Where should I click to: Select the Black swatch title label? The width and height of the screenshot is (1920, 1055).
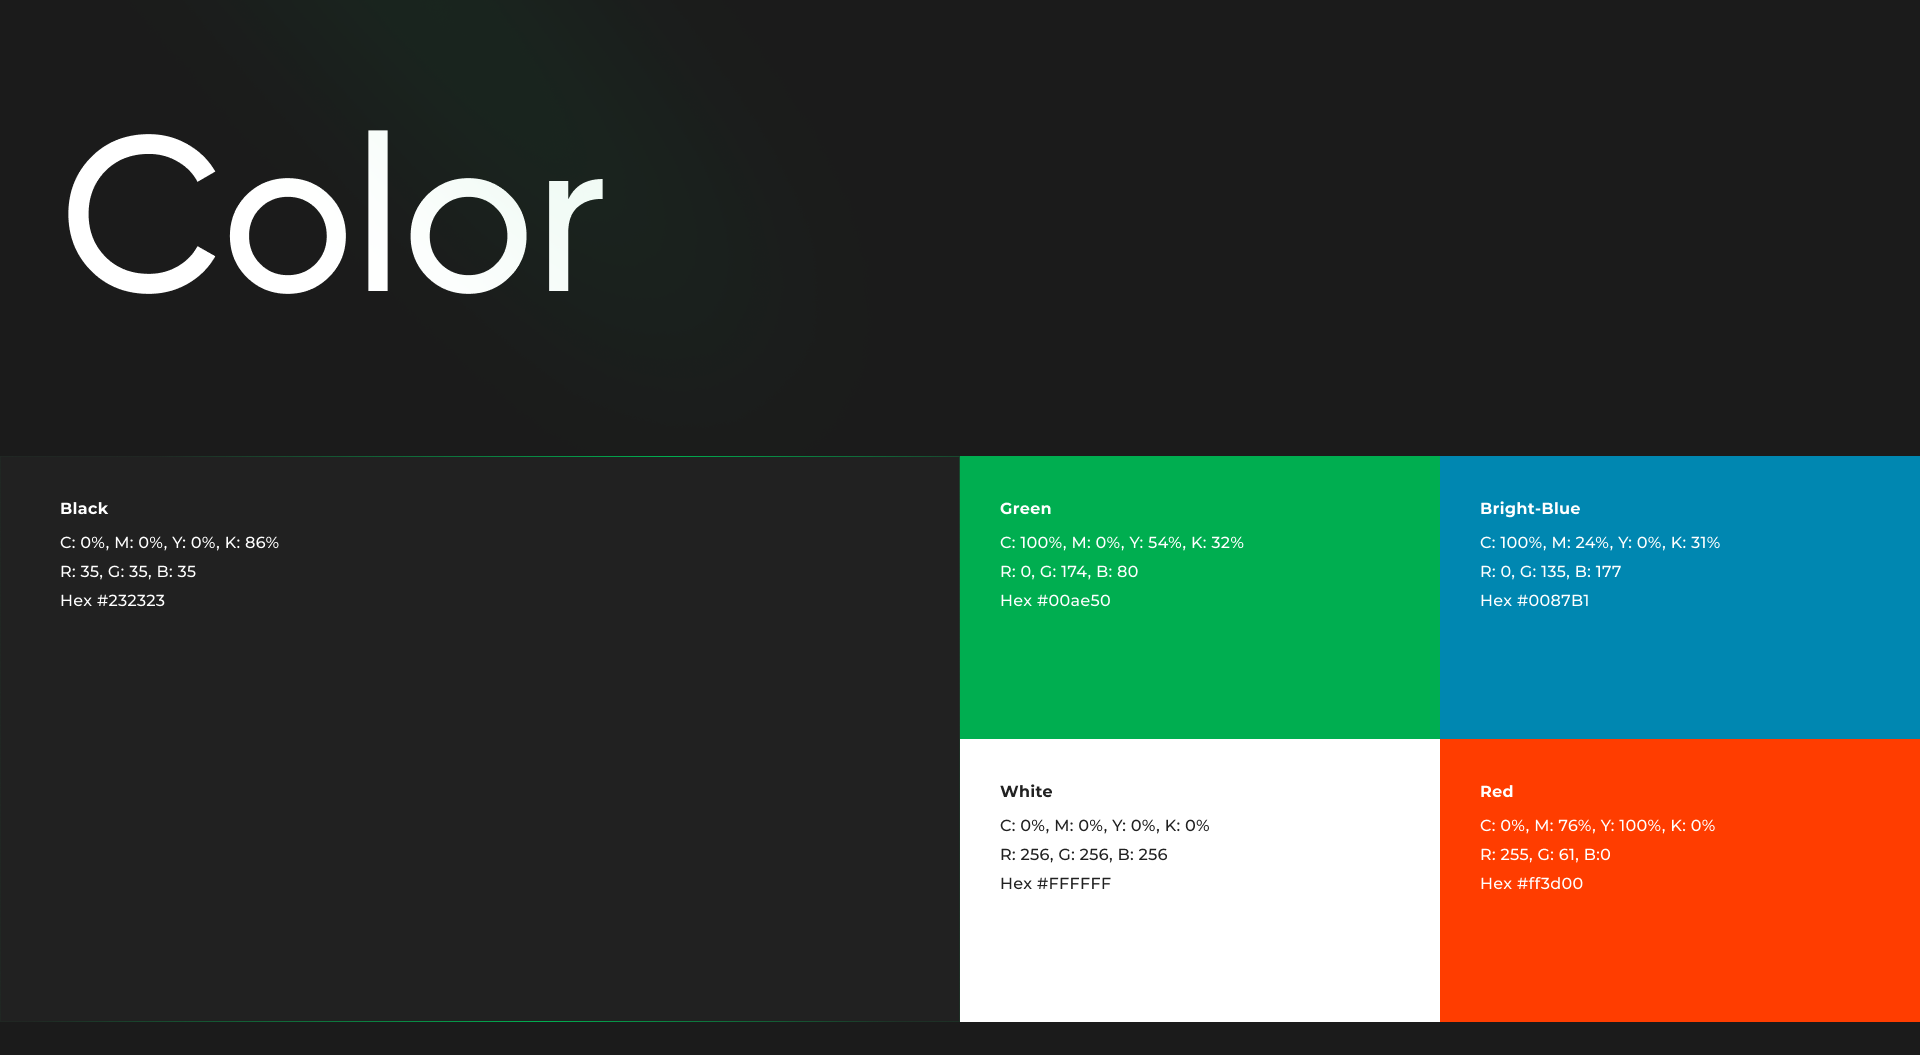(x=84, y=508)
